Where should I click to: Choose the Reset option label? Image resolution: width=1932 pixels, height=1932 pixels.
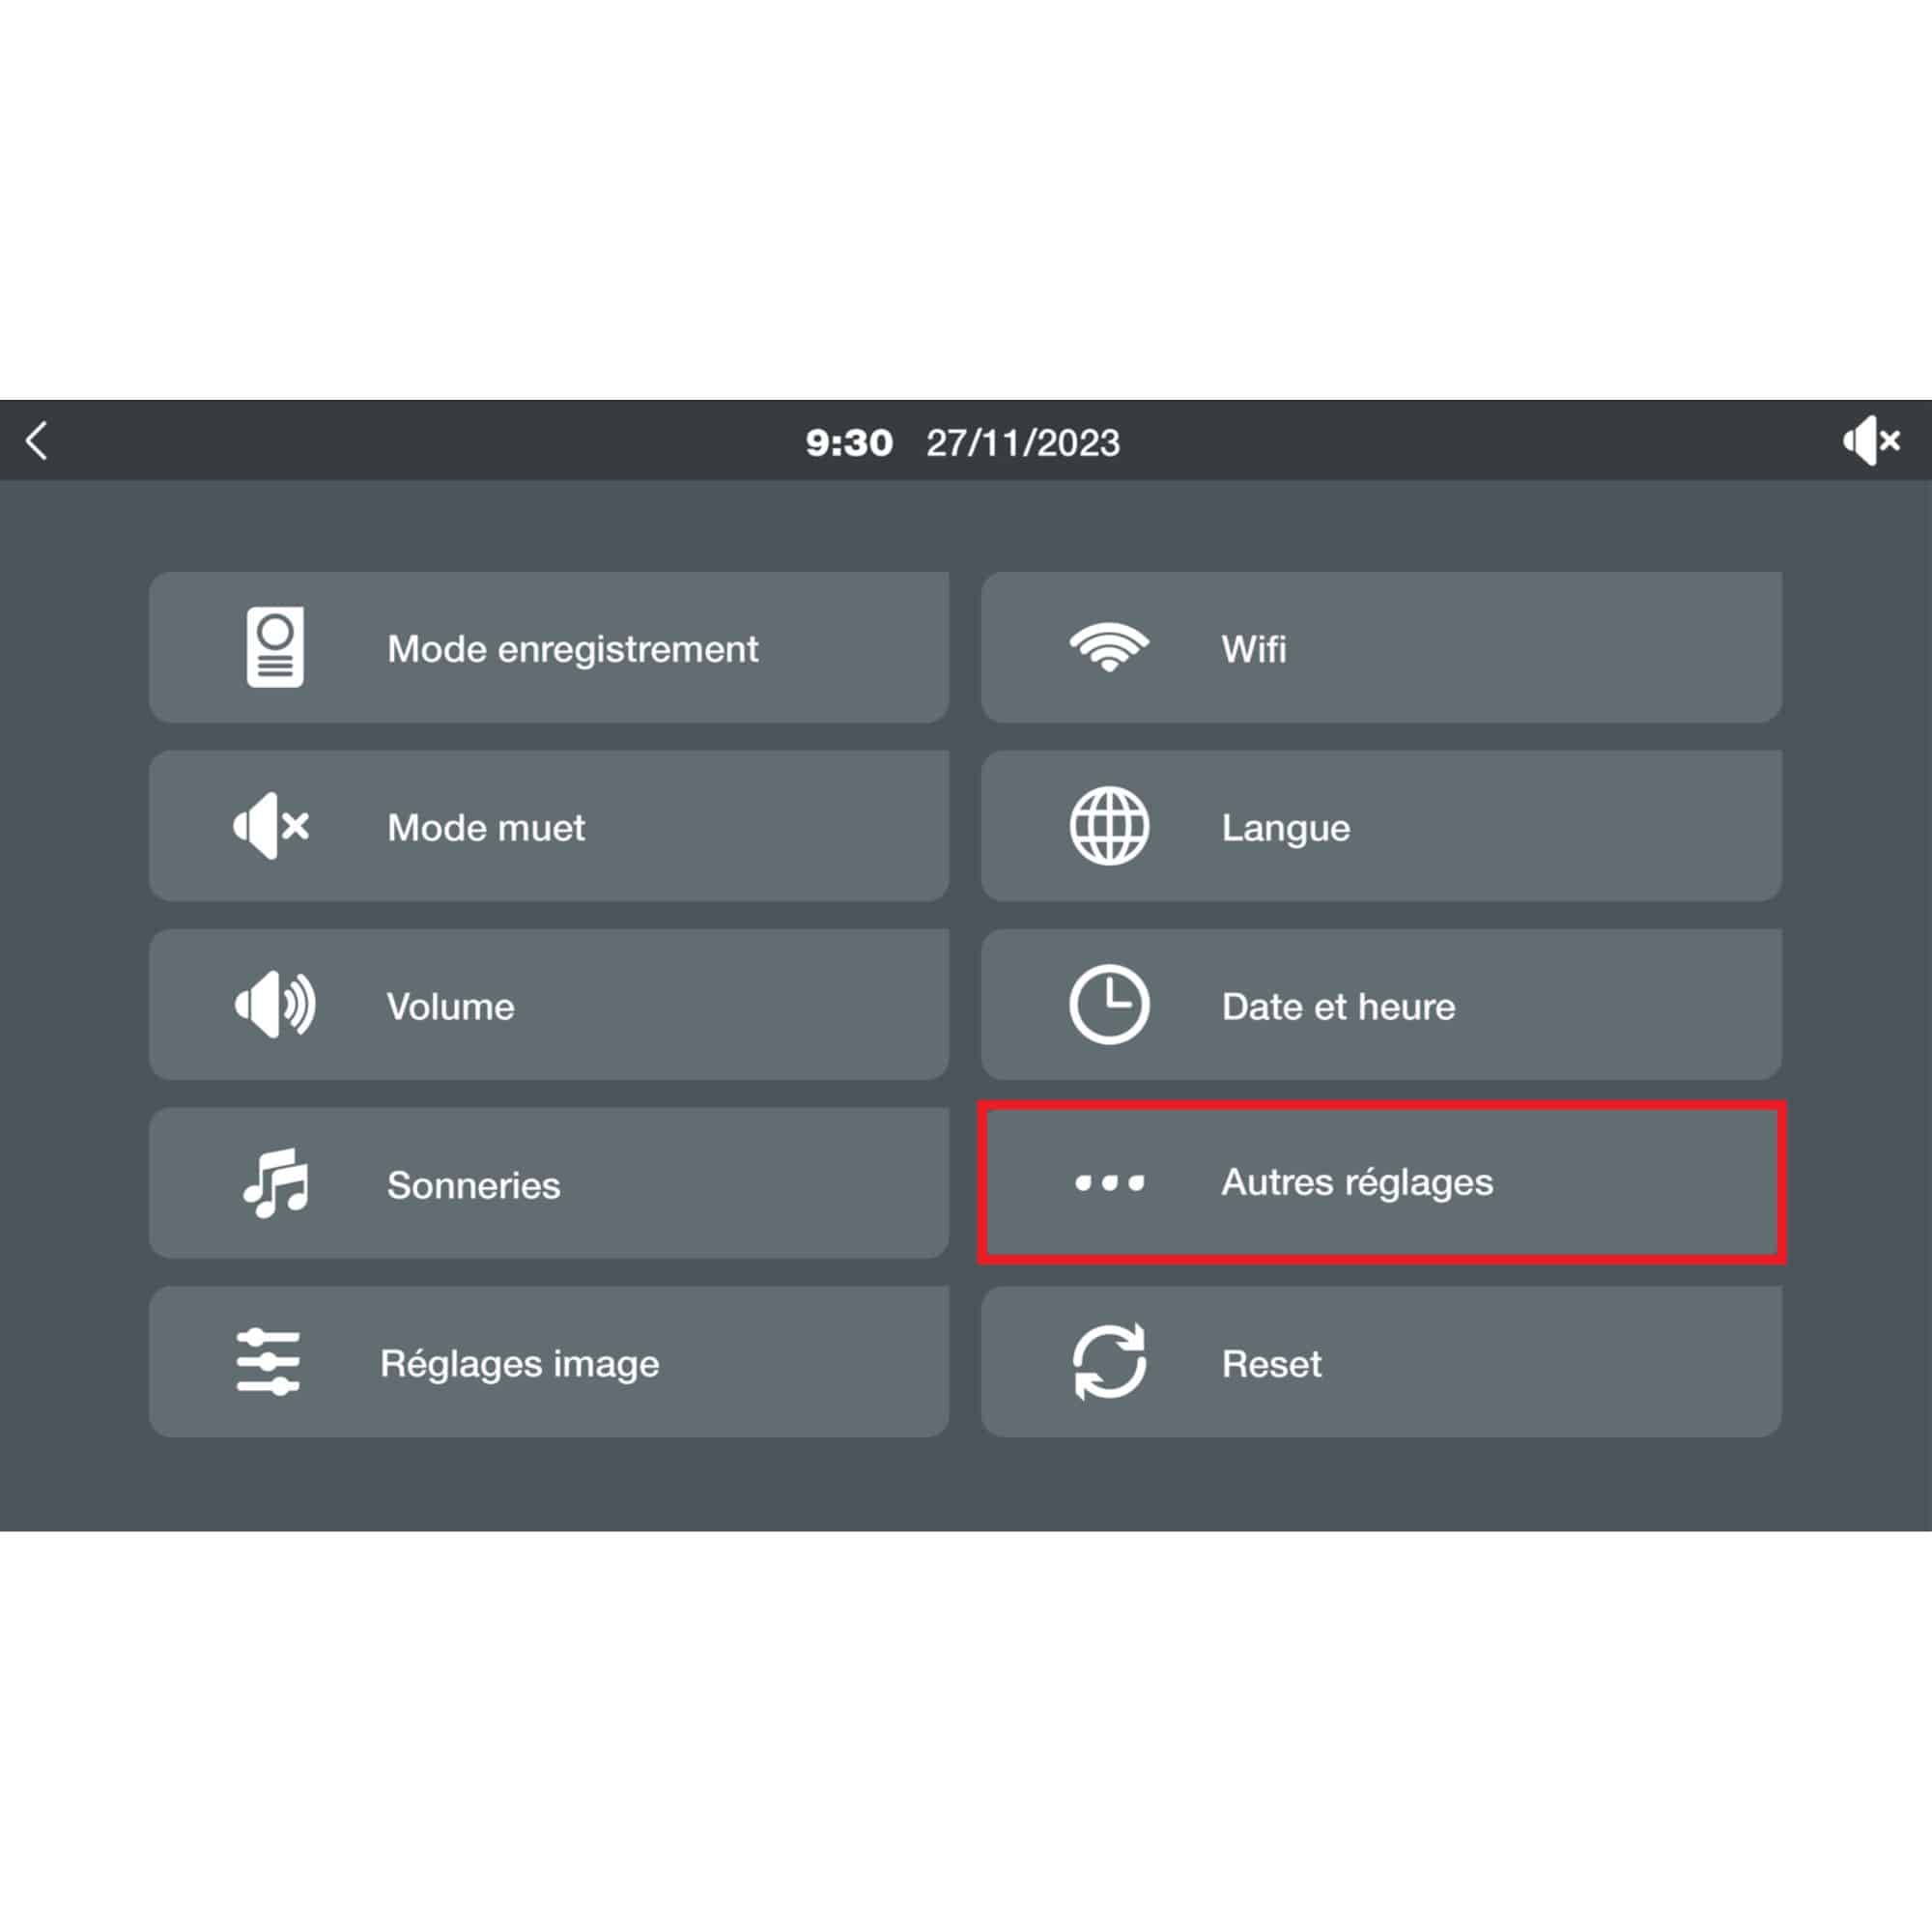(x=1271, y=1364)
